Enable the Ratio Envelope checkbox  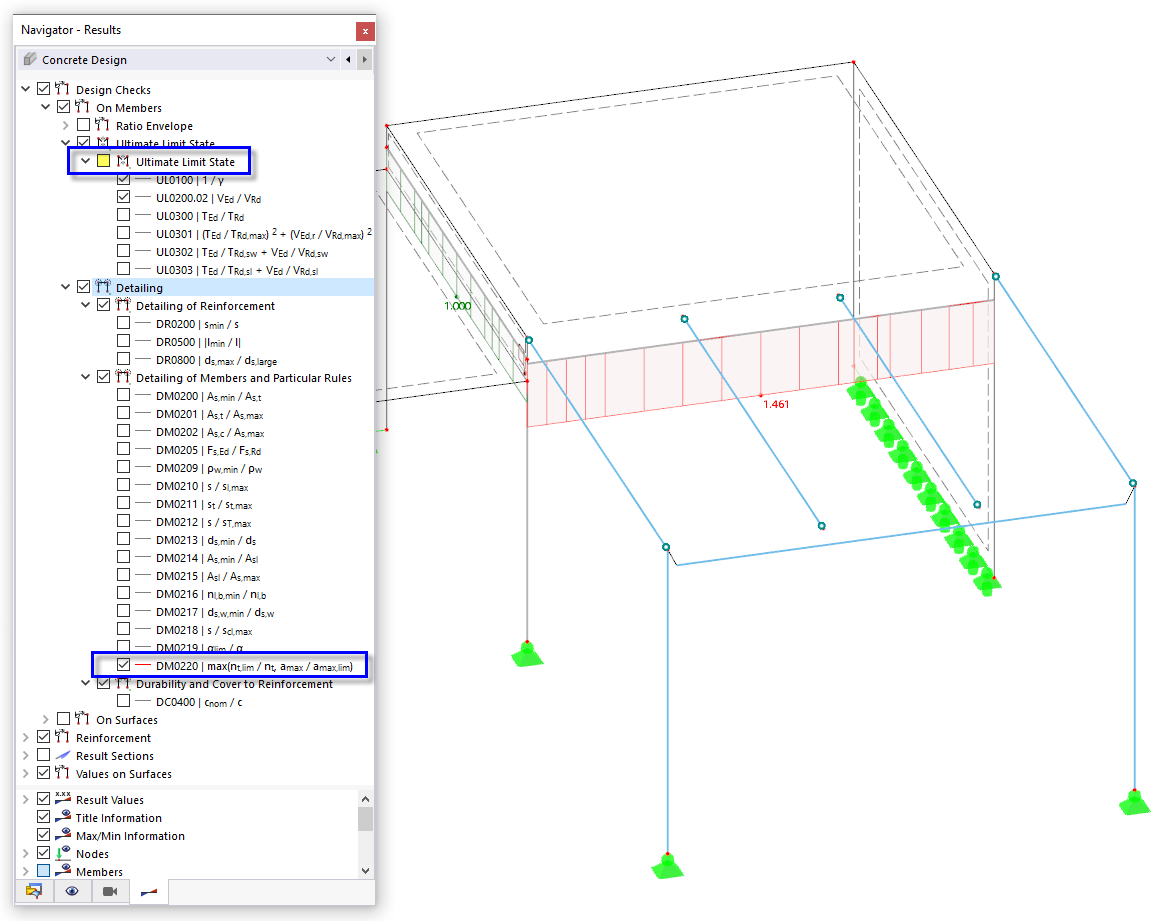(83, 125)
